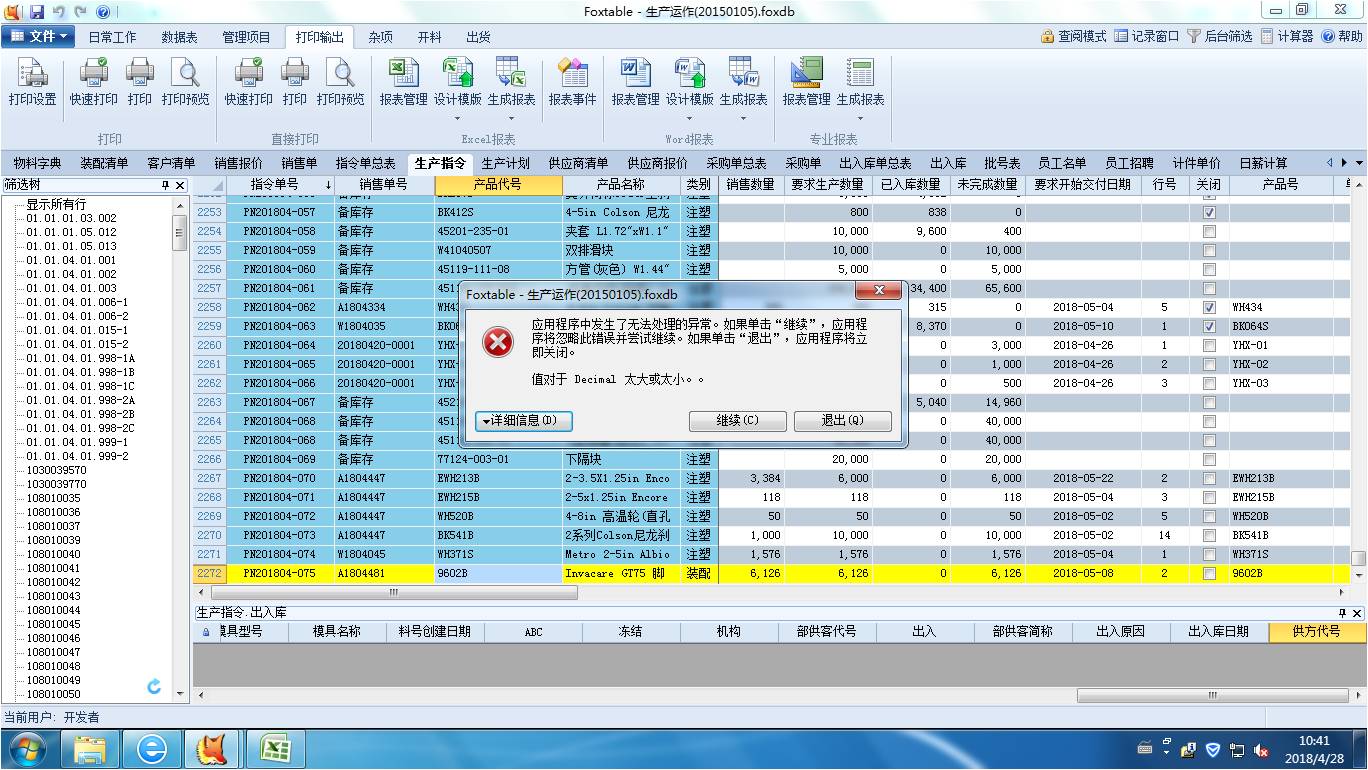The width and height of the screenshot is (1368, 770).
Task: Click 打印预览 in the 打印 group
Action: pos(186,82)
